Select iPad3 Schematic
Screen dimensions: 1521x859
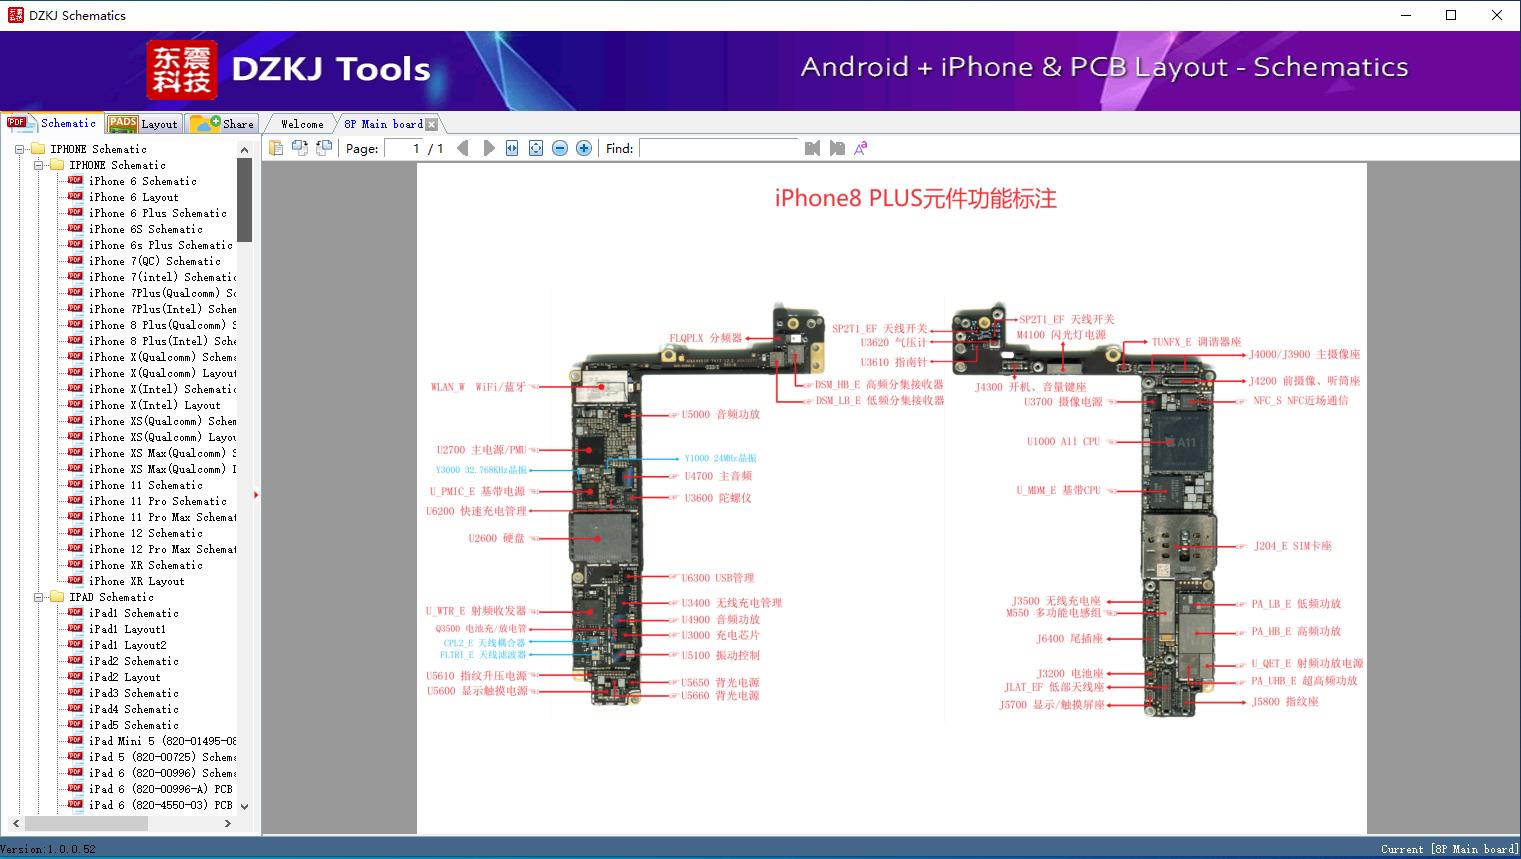tap(133, 693)
